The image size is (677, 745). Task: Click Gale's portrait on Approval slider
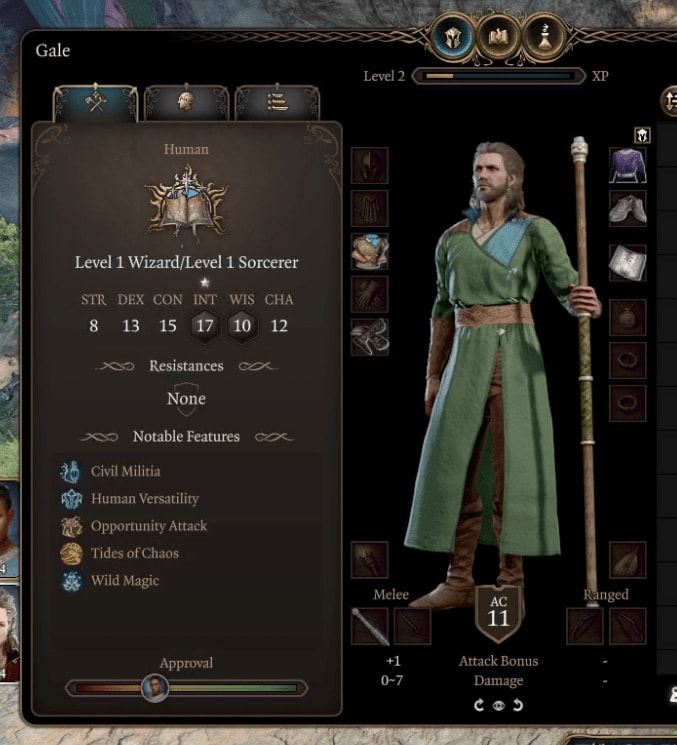pyautogui.click(x=155, y=688)
